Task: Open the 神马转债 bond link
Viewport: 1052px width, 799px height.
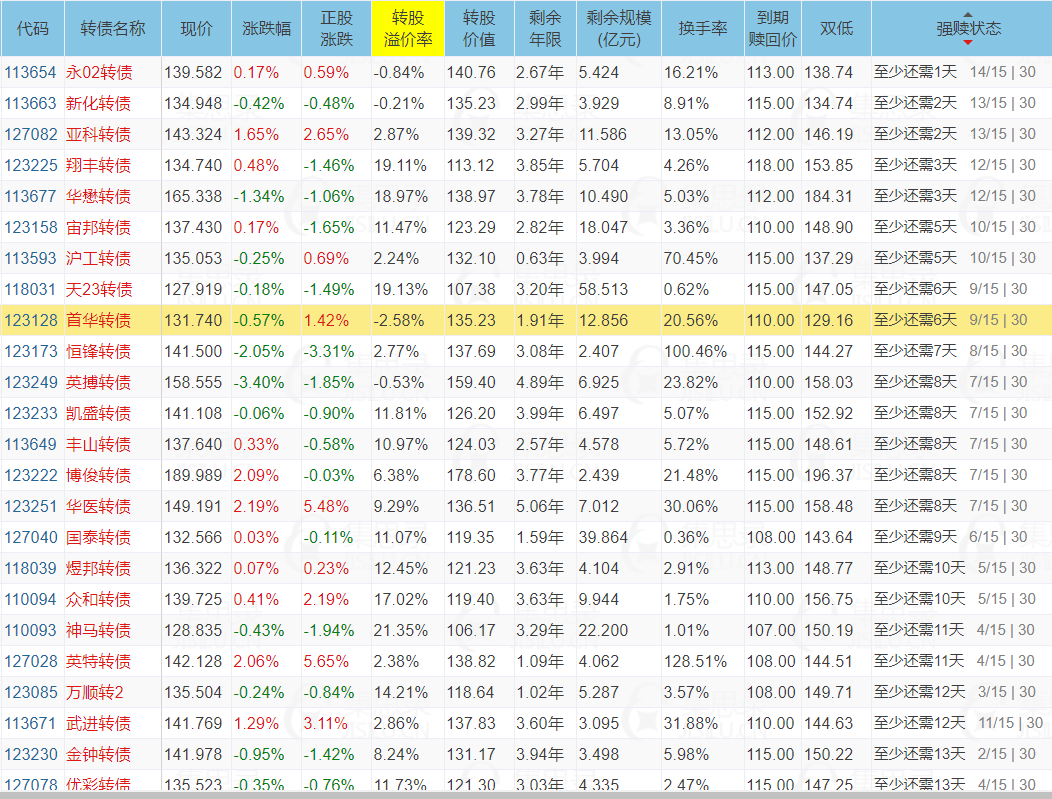Action: point(98,630)
